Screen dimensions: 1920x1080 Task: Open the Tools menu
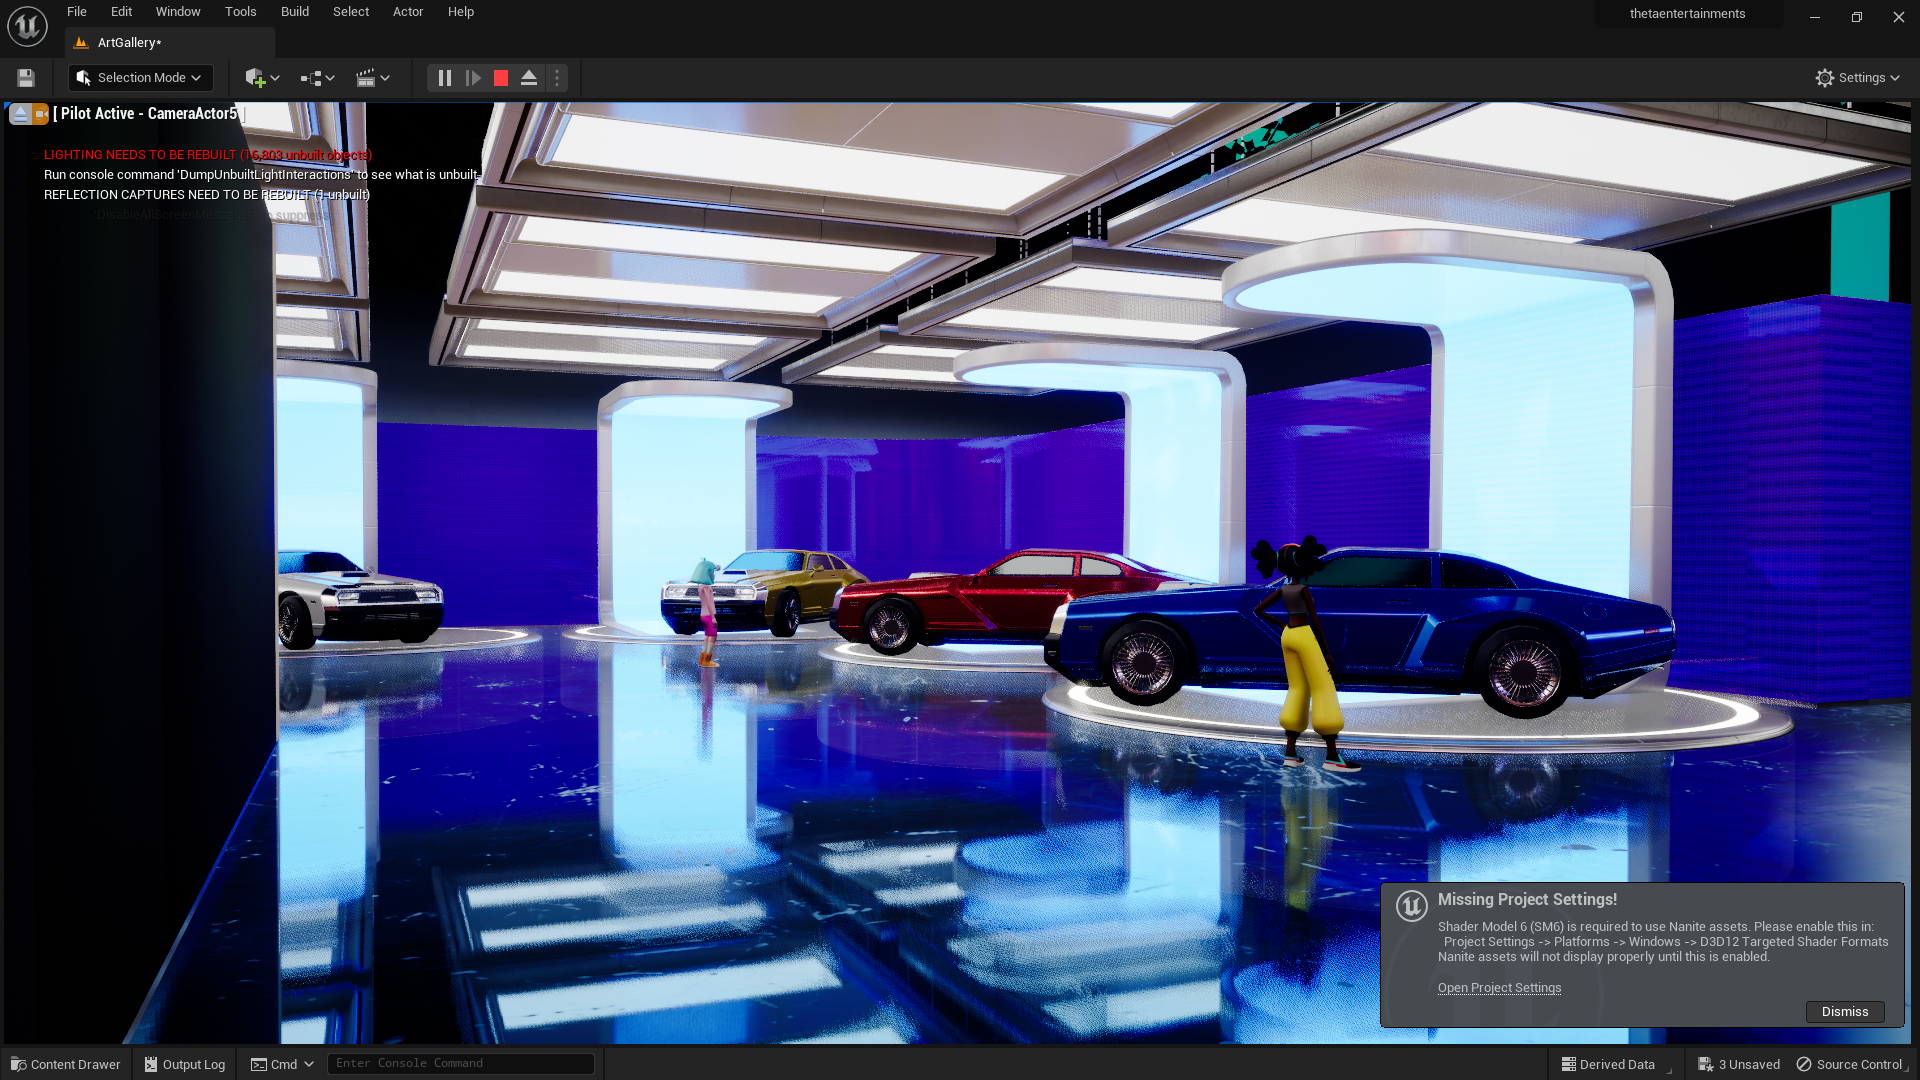coord(240,12)
